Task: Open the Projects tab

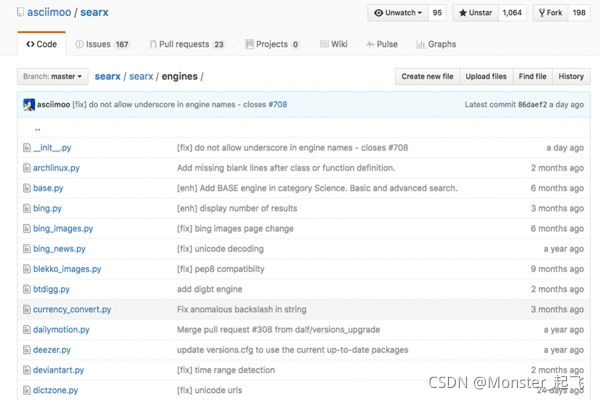Action: (272, 44)
